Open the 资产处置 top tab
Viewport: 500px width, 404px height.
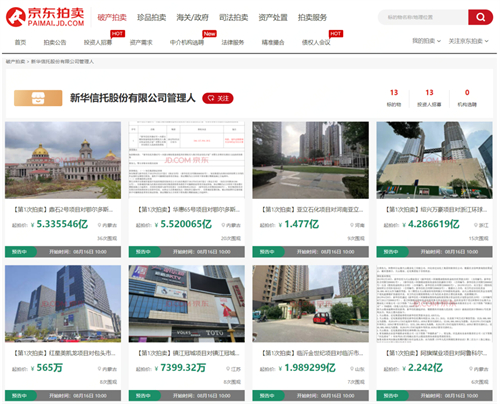273,17
